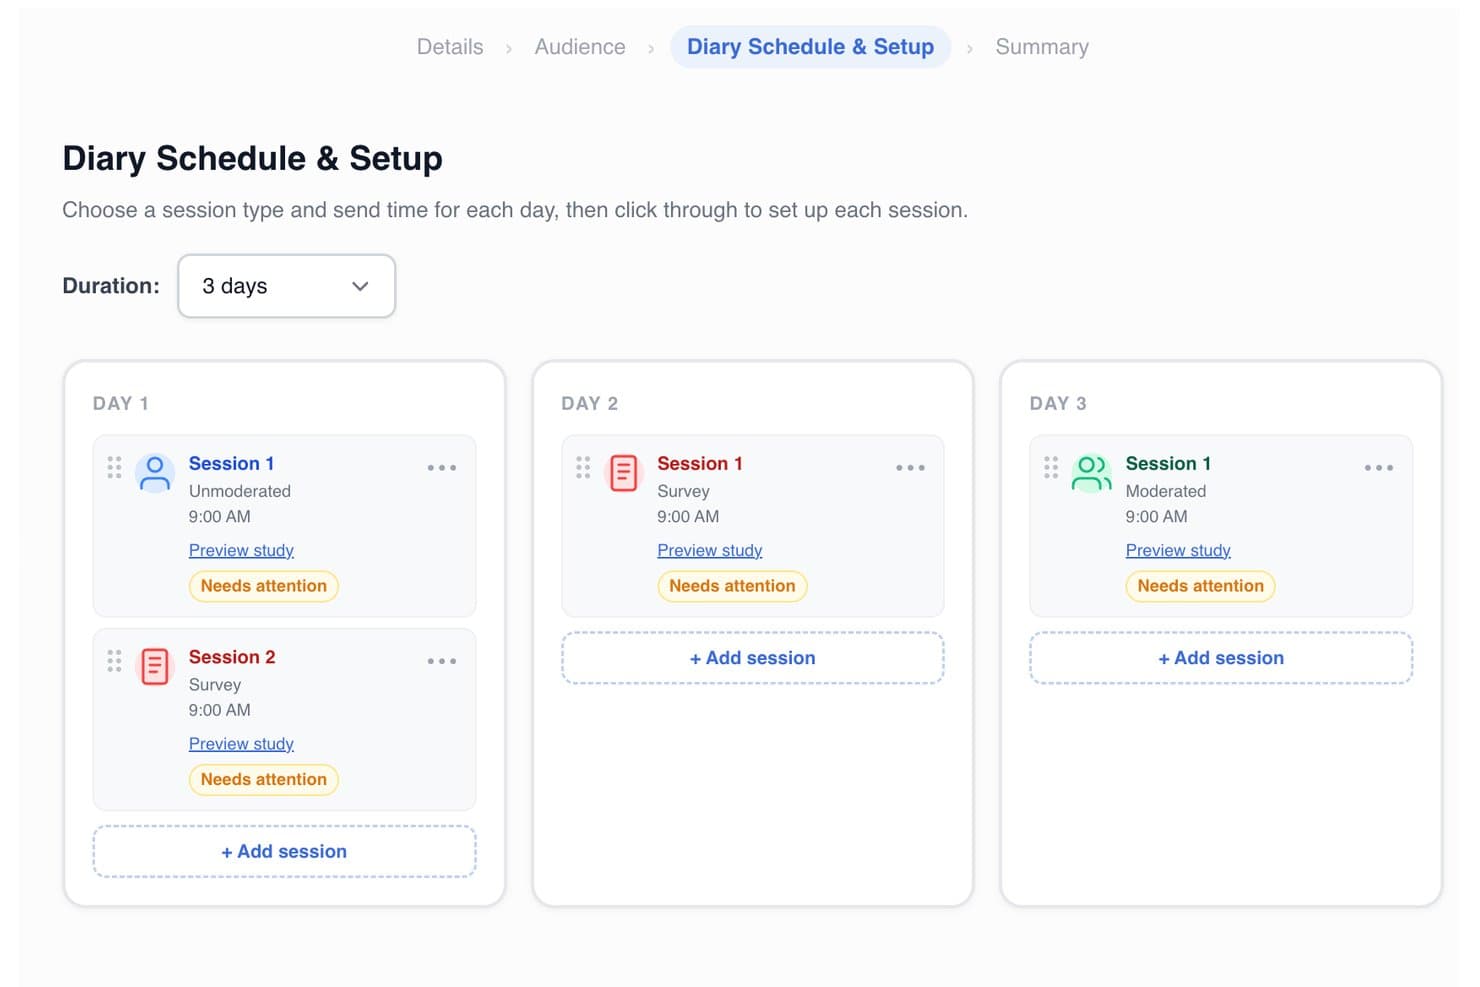1480x987 pixels.
Task: Open Preview study for Day 1 Session 2
Action: (241, 744)
